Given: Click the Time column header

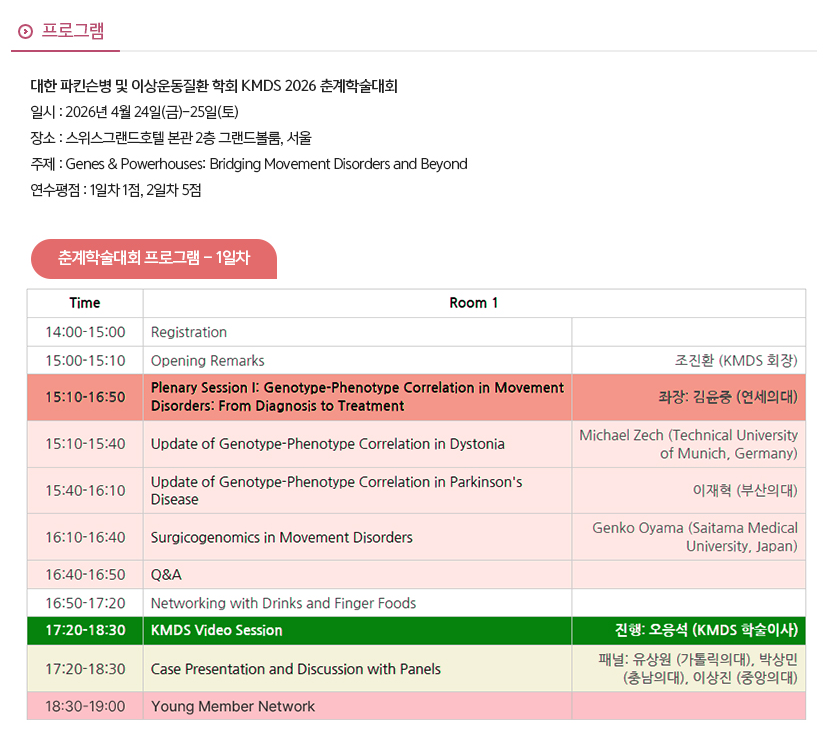Looking at the screenshot, I should [85, 303].
